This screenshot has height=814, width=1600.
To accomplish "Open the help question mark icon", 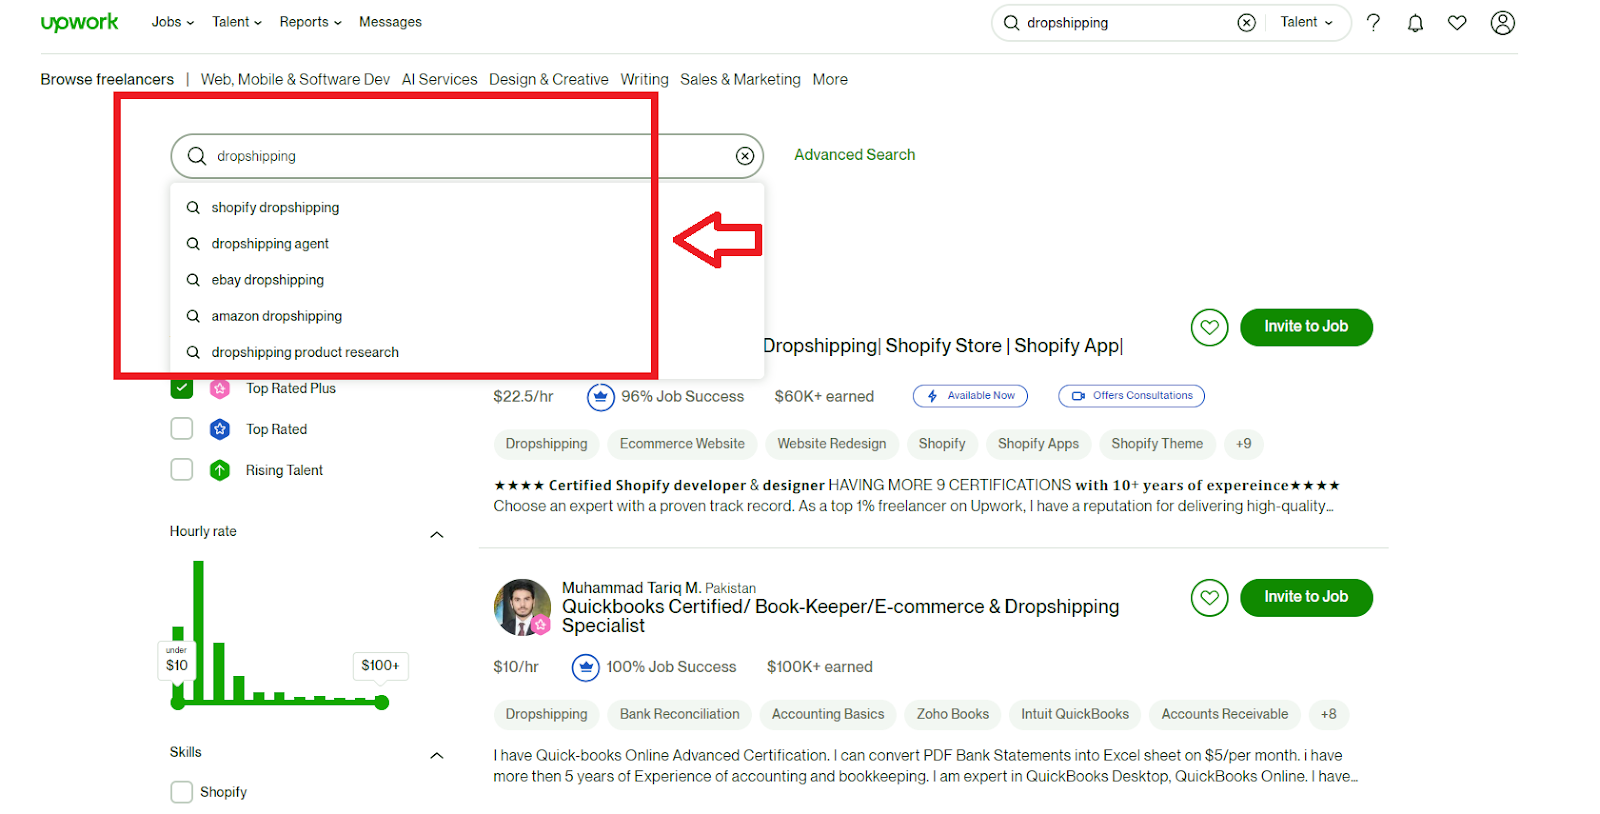I will pyautogui.click(x=1373, y=22).
